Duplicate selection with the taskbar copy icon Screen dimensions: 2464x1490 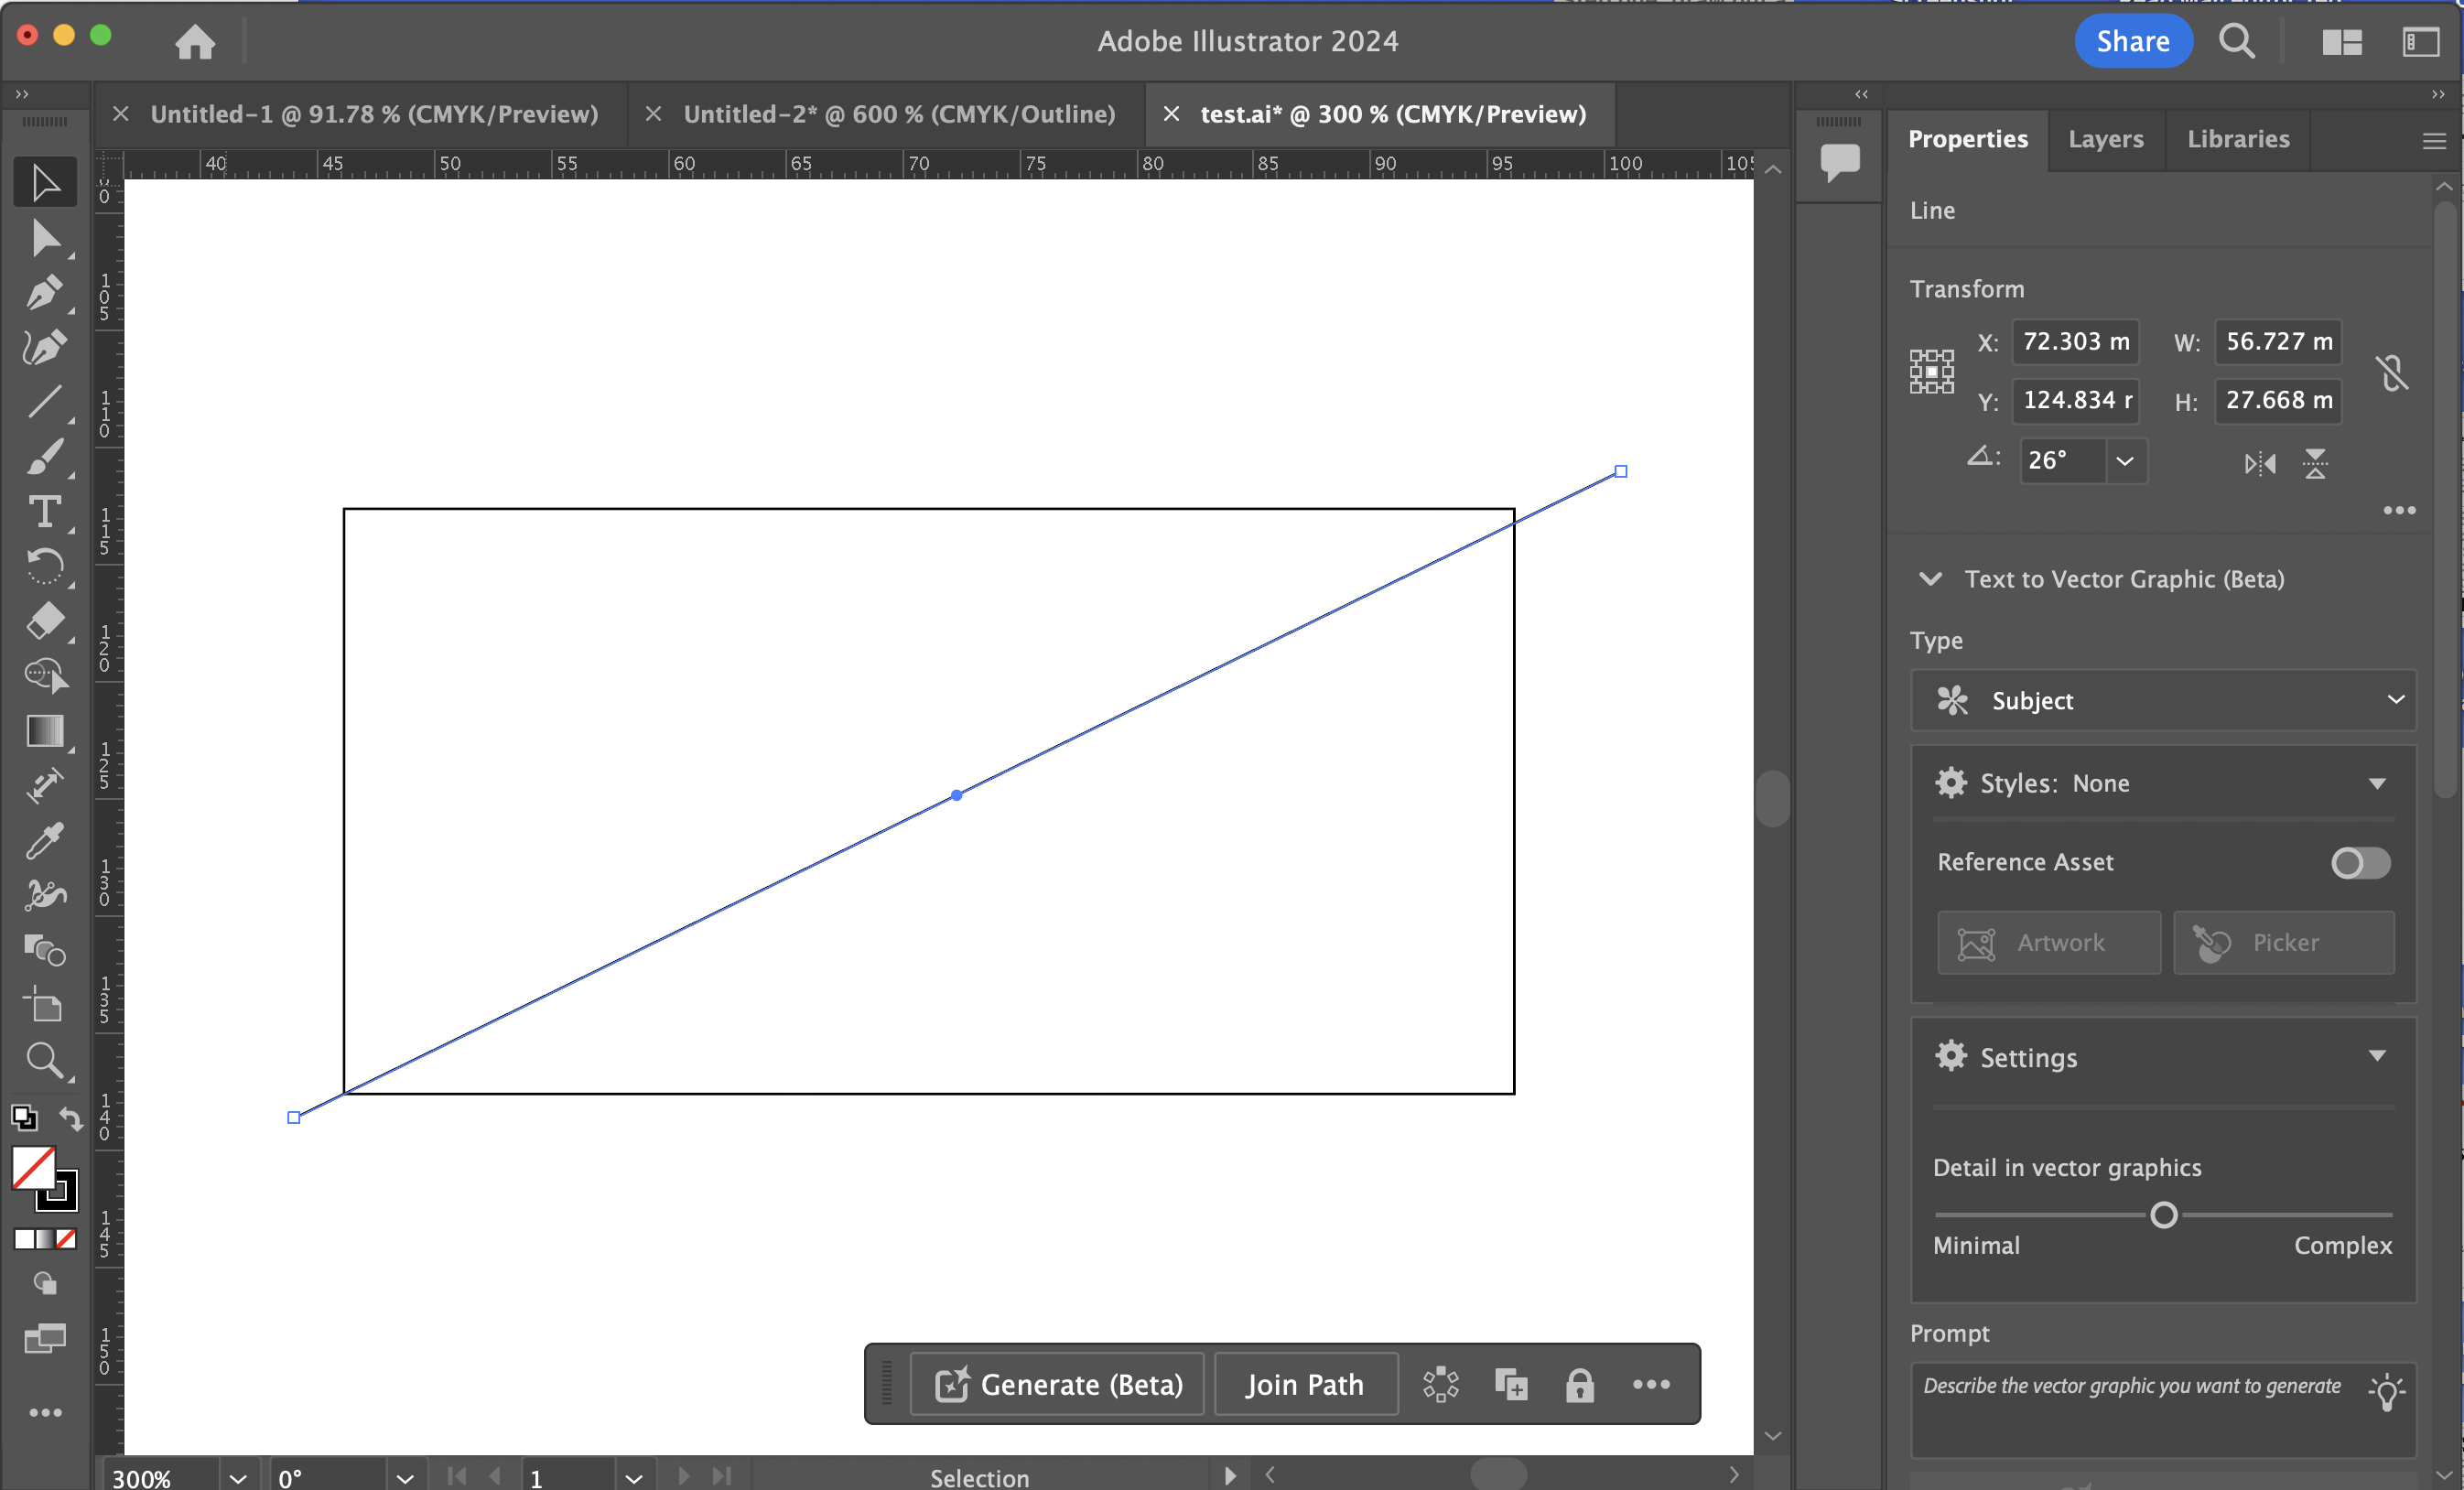click(x=1510, y=1384)
